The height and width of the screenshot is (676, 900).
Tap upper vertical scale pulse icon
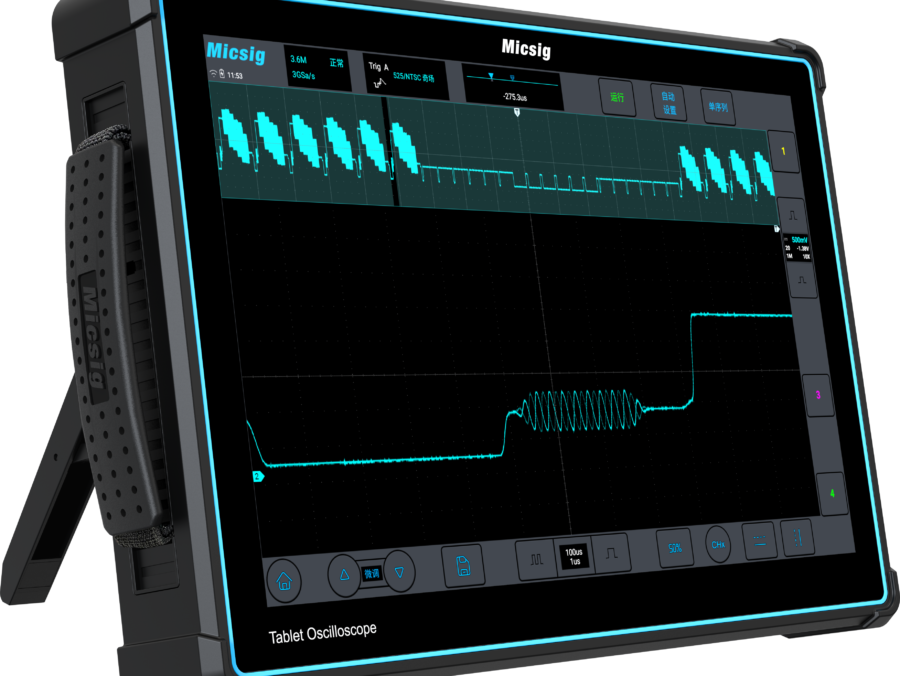pyautogui.click(x=791, y=214)
